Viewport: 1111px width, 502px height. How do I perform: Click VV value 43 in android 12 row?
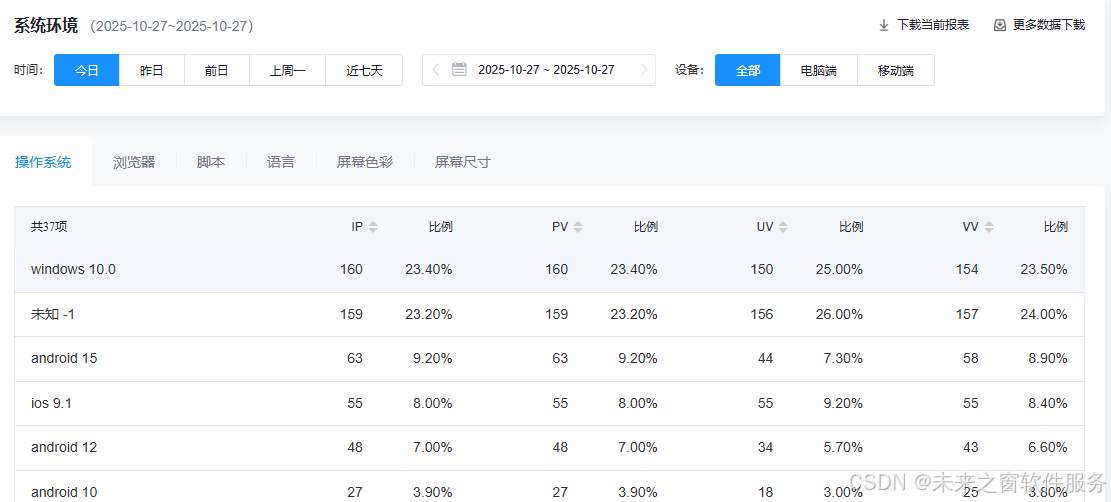click(x=971, y=448)
